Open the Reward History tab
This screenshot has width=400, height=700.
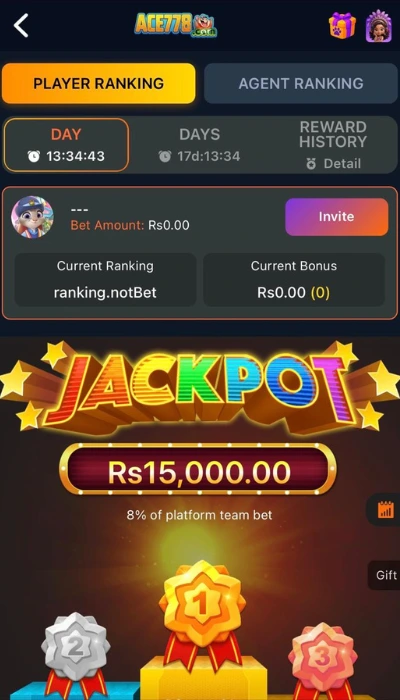[333, 135]
